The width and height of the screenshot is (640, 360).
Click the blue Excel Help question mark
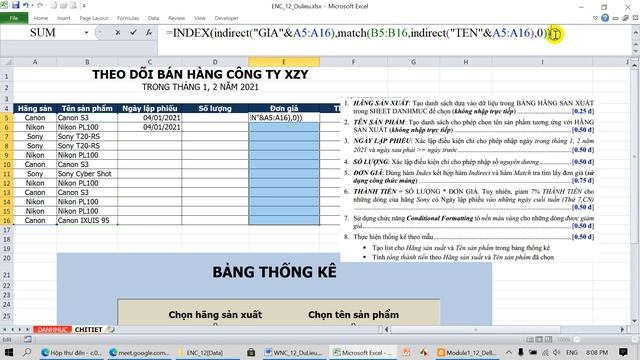(x=605, y=18)
